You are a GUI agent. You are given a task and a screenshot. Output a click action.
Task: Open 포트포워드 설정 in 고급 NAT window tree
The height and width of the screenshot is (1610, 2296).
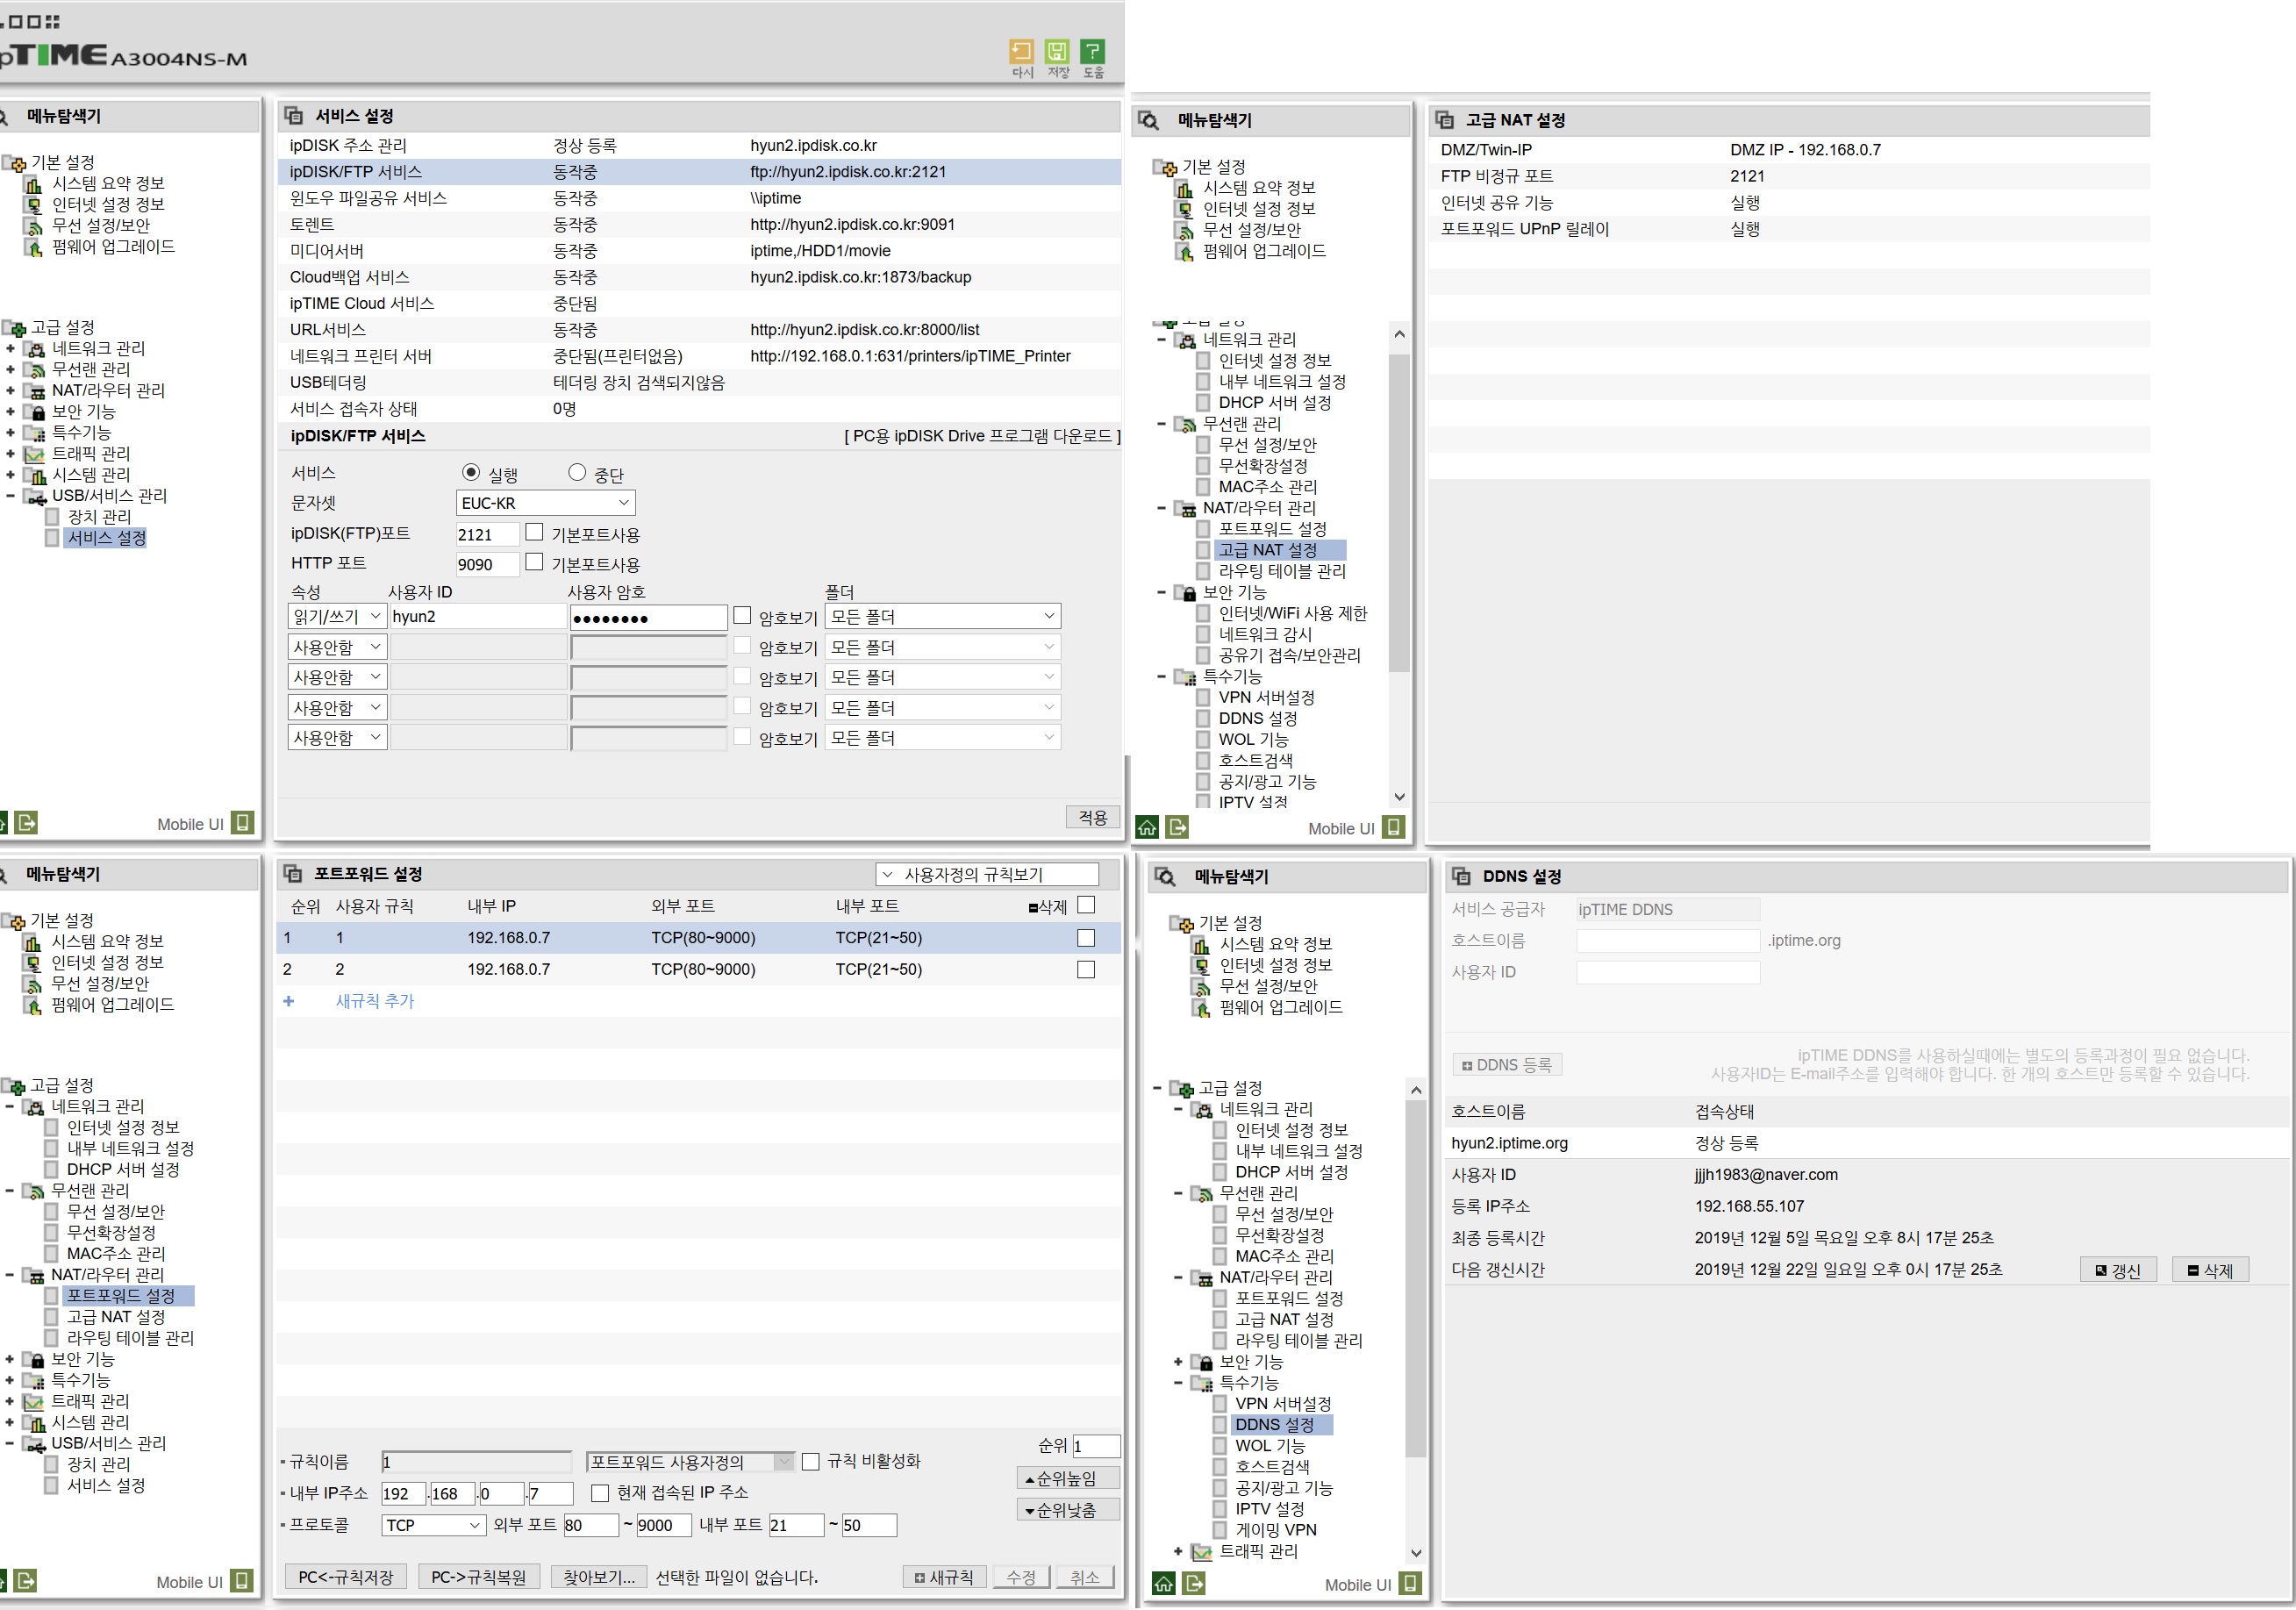coord(1272,529)
